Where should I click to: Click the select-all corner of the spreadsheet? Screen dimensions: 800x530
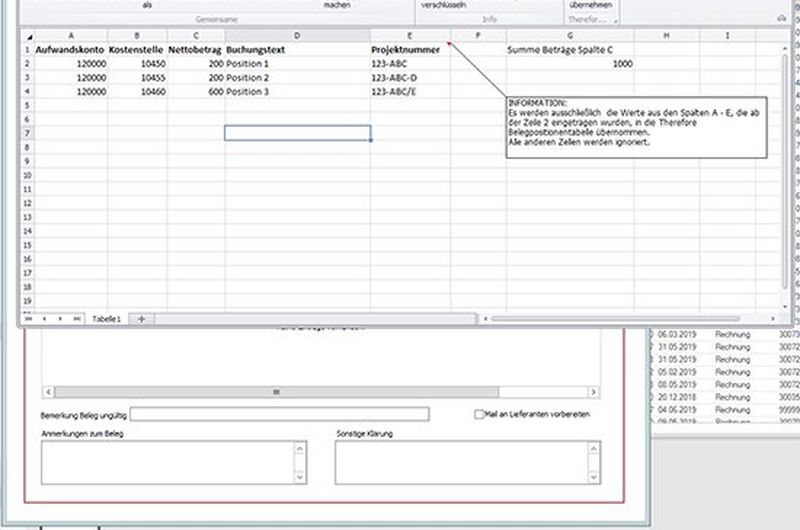[29, 36]
